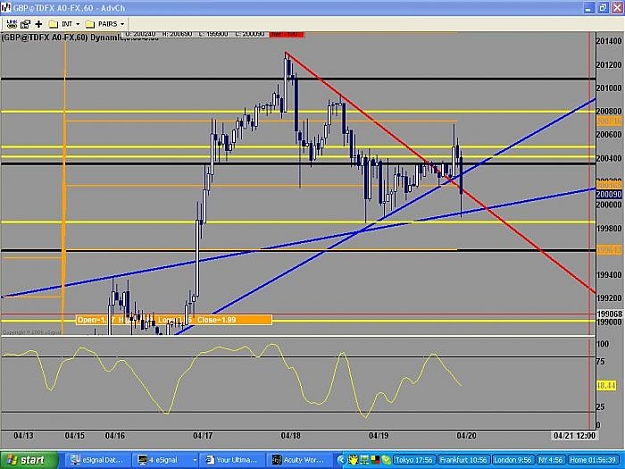Switch to eSignal Data taskbar item
This screenshot has width=625, height=469.
click(x=98, y=460)
